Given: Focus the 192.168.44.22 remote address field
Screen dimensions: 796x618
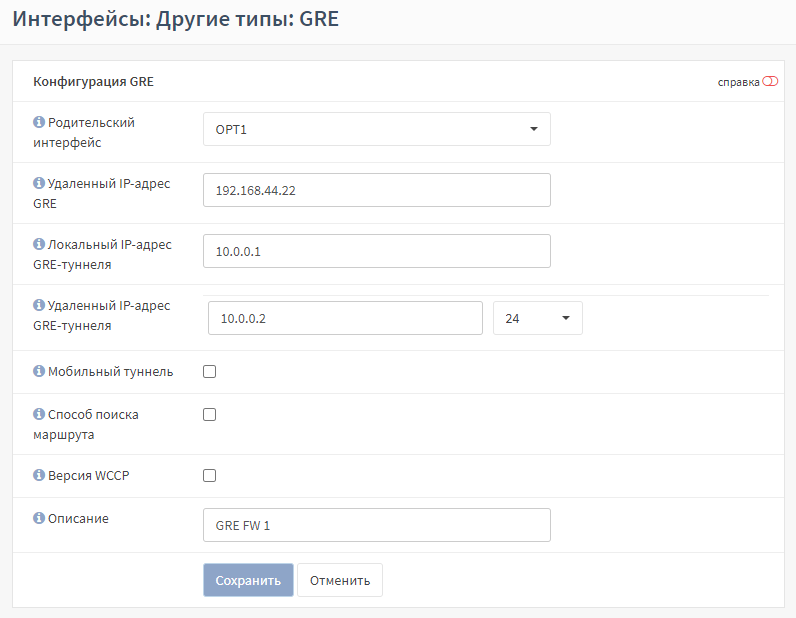Looking at the screenshot, I should [377, 190].
